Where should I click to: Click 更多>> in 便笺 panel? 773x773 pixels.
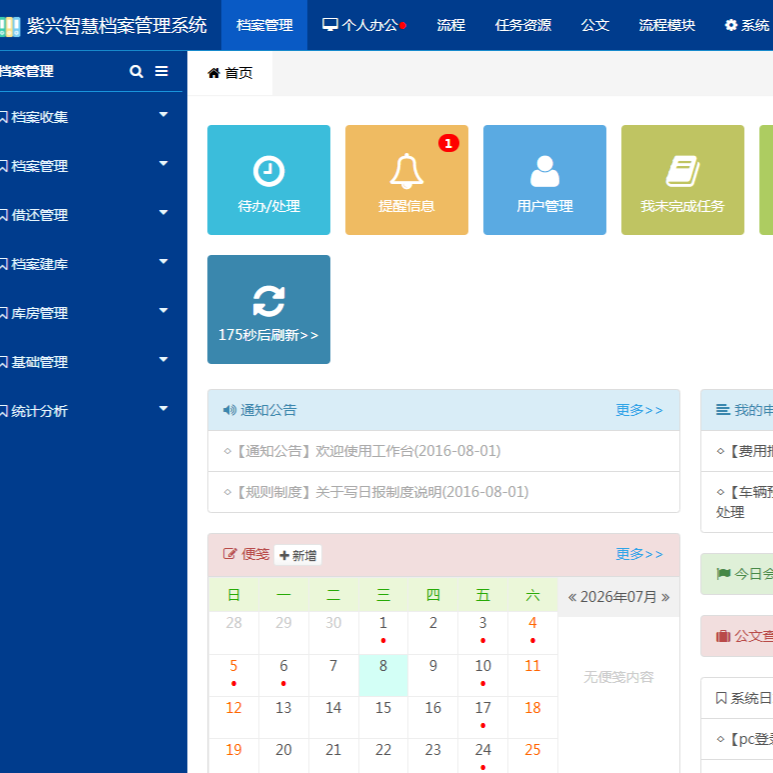[639, 554]
